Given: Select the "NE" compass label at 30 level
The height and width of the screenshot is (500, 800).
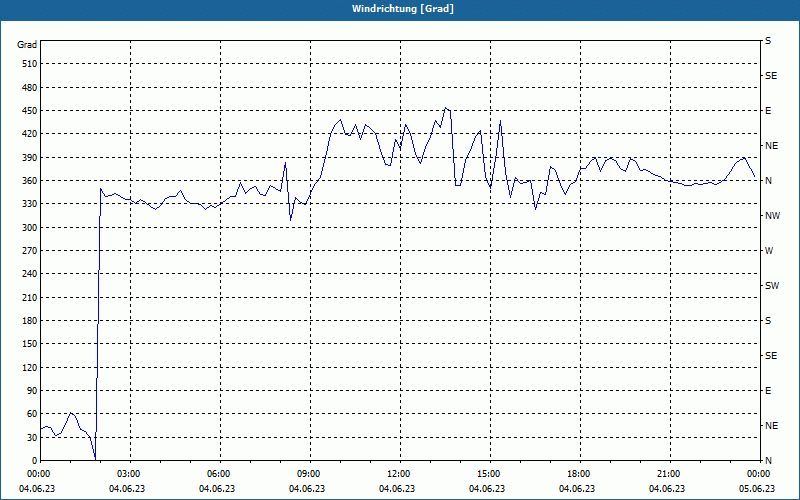Looking at the screenshot, I should [771, 426].
